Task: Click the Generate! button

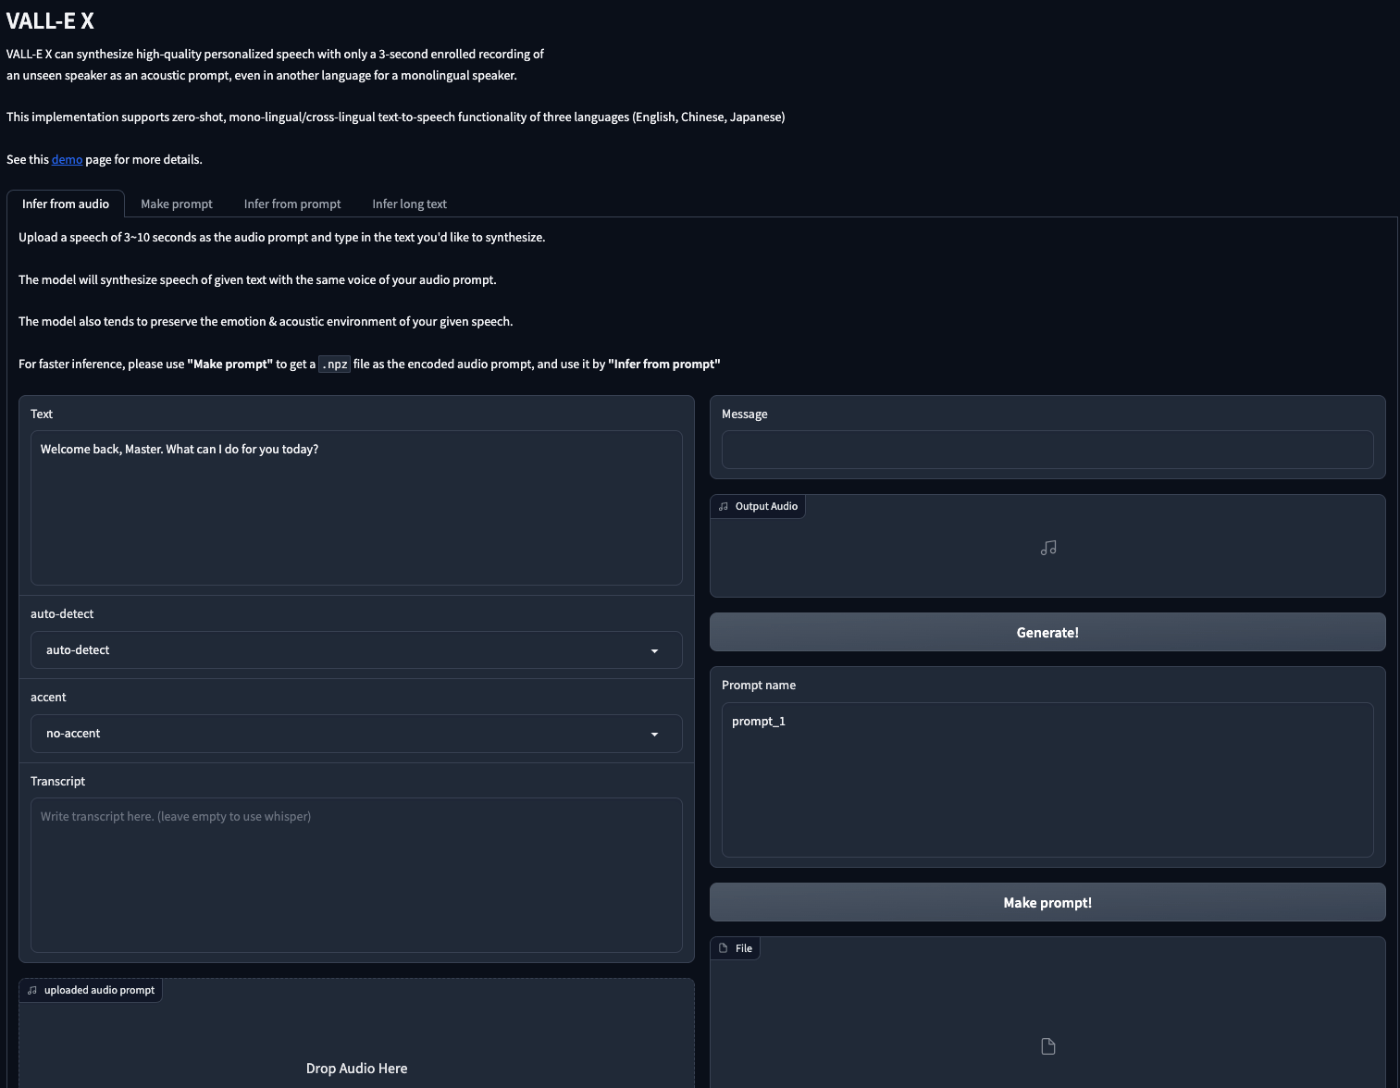Action: point(1047,632)
